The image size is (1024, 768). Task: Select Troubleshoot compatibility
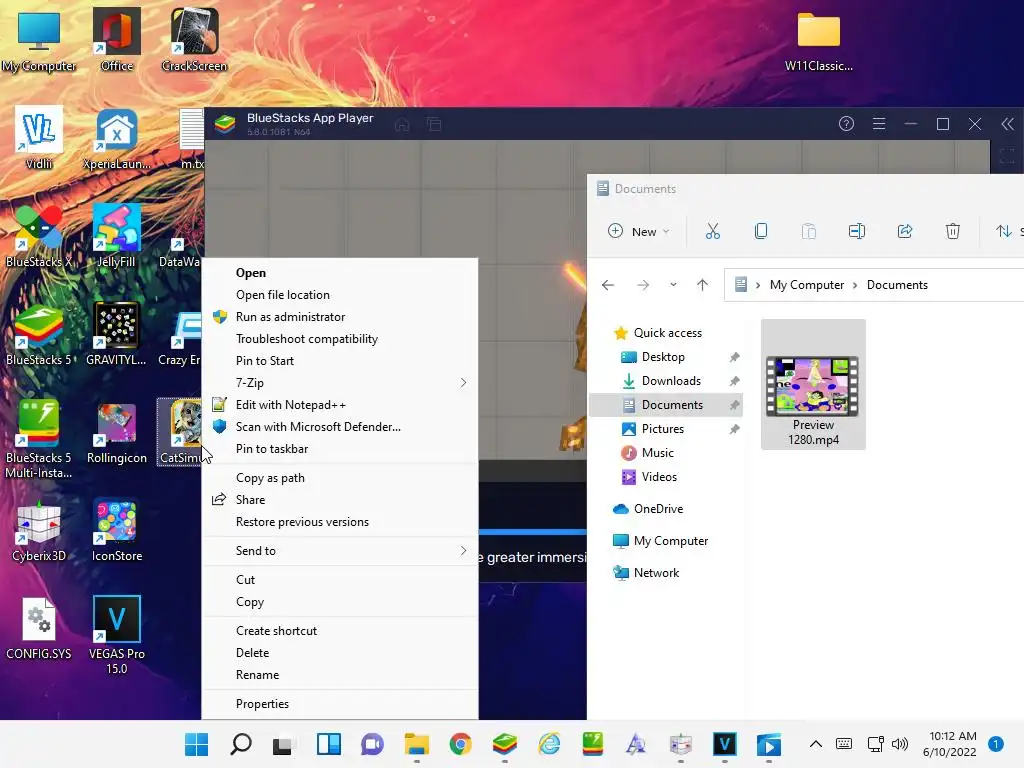[340, 339]
